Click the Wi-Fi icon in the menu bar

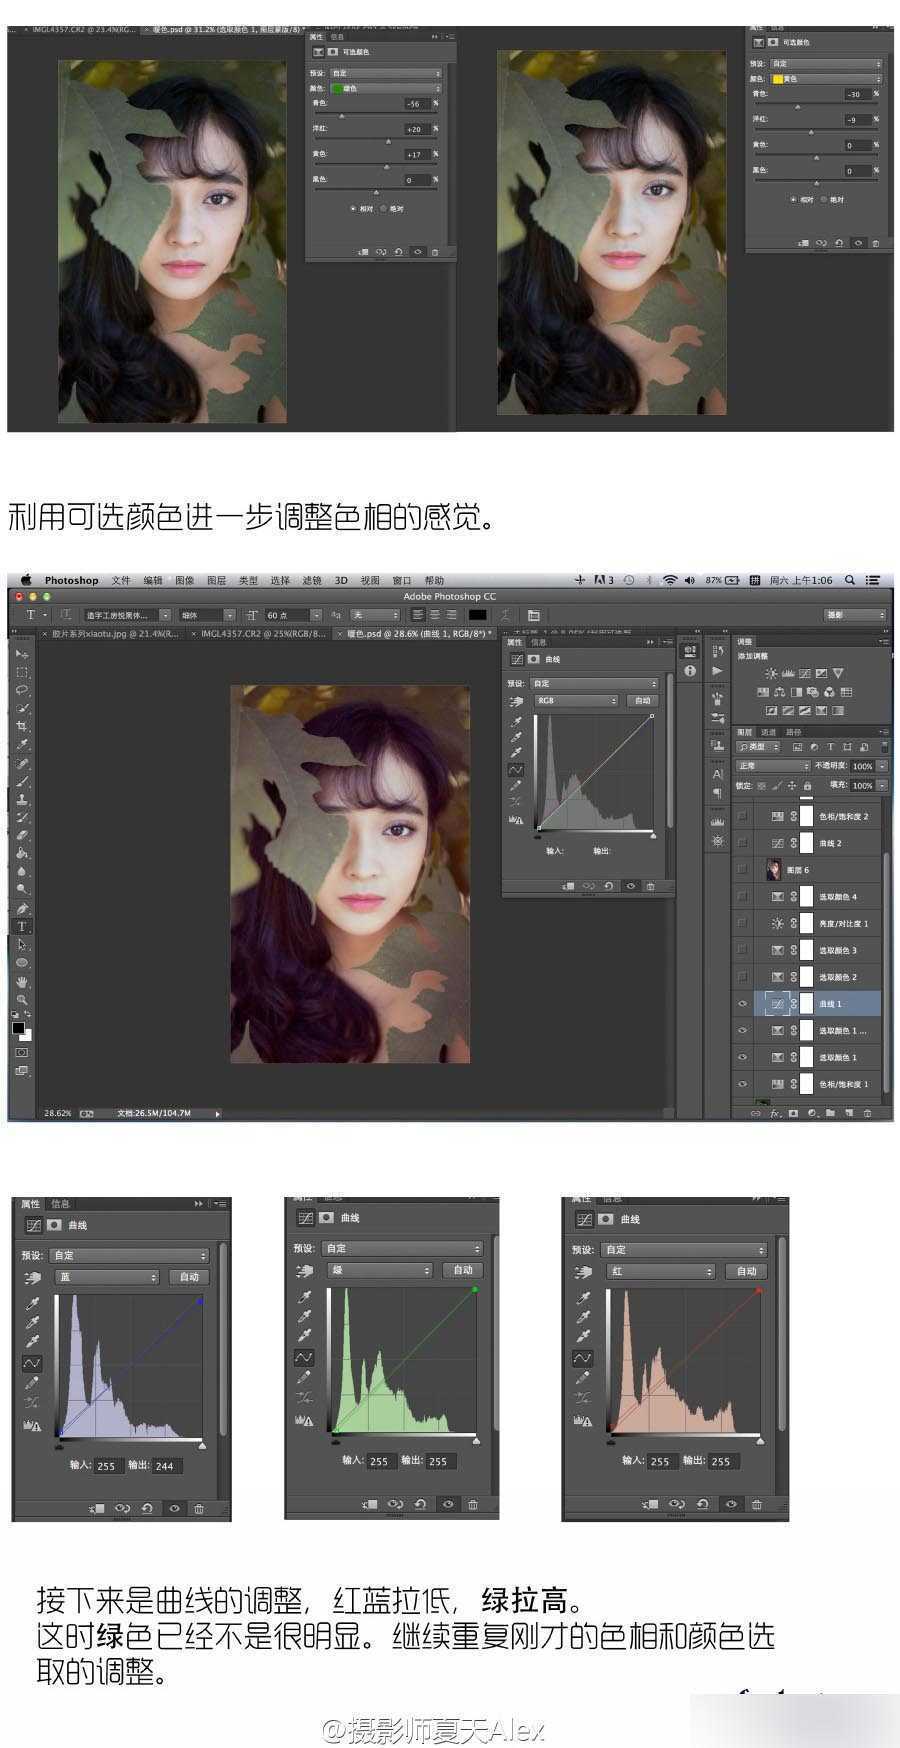pyautogui.click(x=670, y=580)
